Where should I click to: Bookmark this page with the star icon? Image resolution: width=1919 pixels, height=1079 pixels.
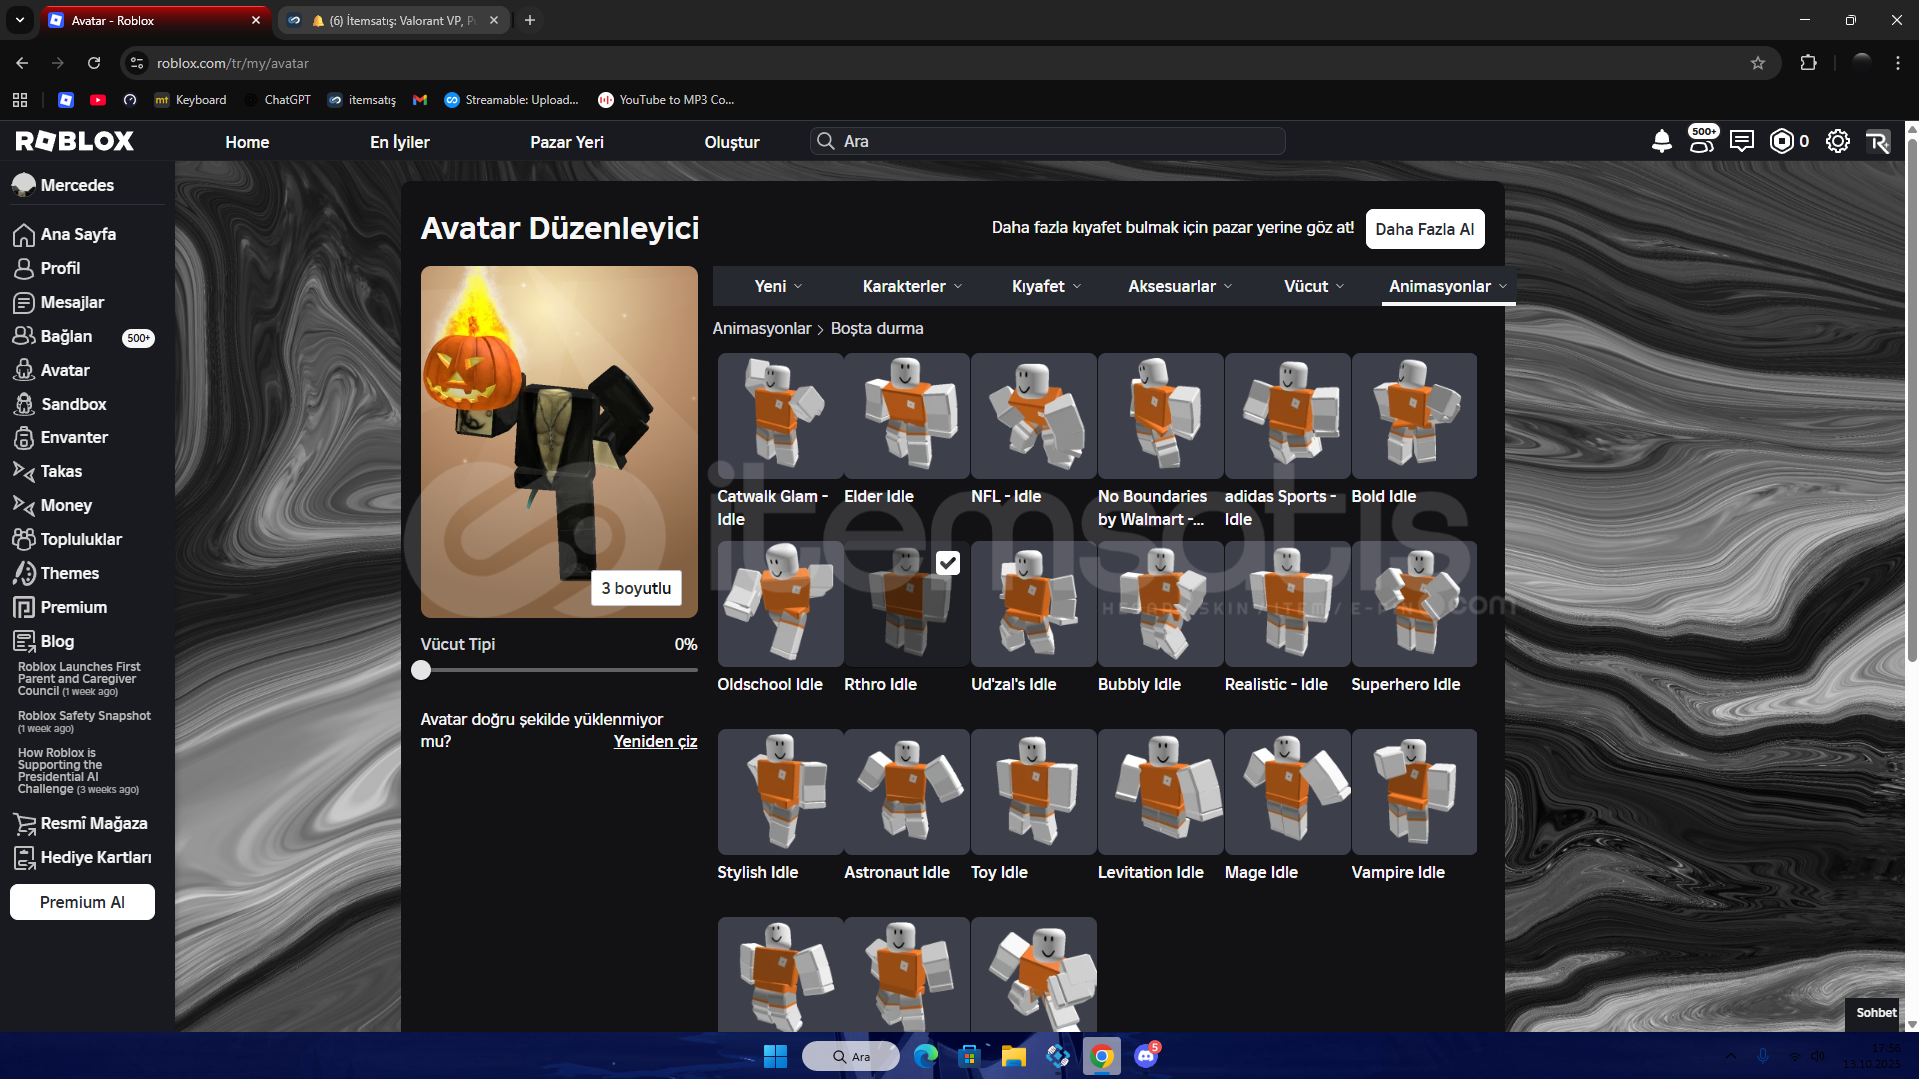point(1757,63)
